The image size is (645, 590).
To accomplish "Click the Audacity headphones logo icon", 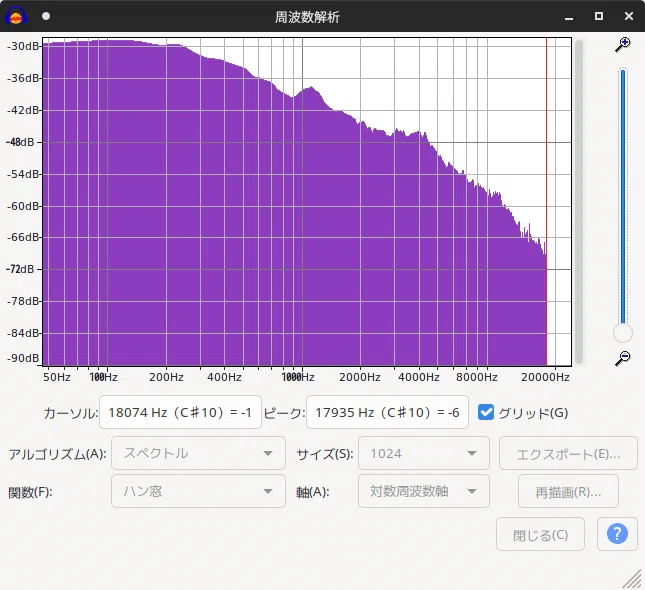I will pos(16,16).
